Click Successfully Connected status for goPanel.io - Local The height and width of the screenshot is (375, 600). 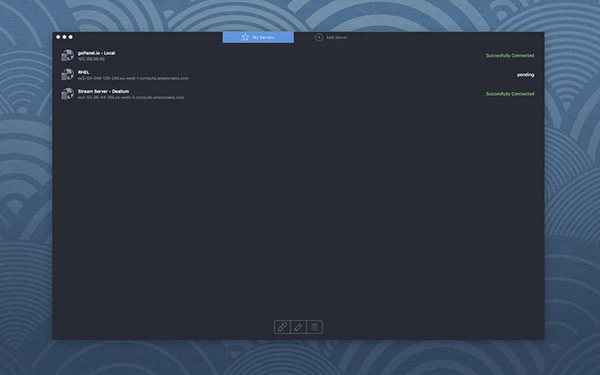click(x=510, y=55)
